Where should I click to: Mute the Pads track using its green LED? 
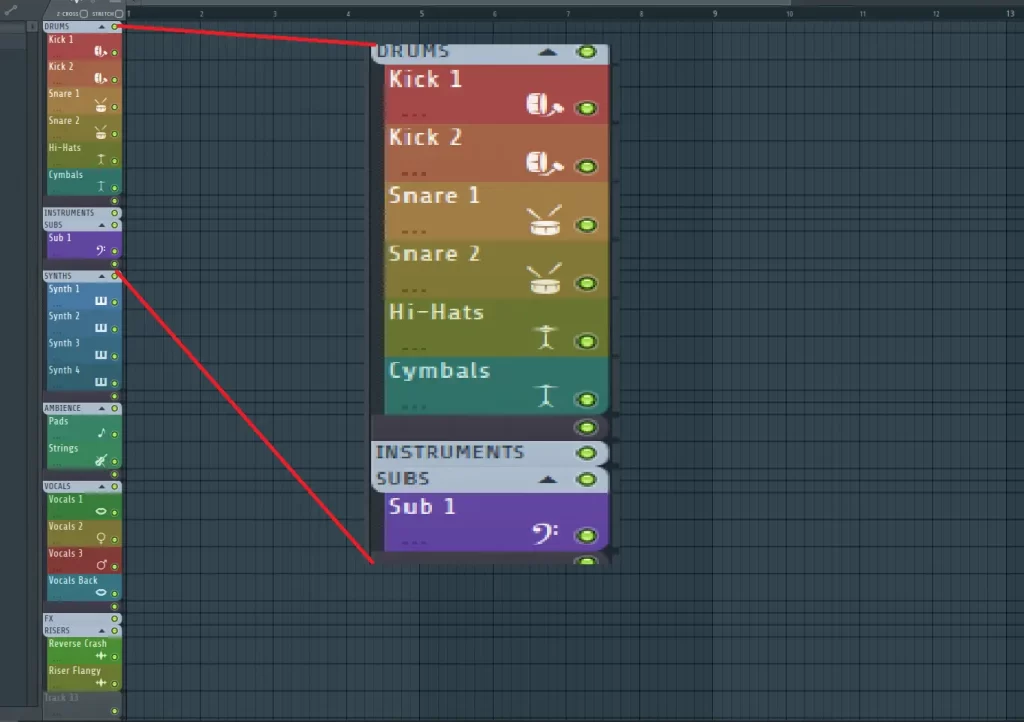pyautogui.click(x=114, y=435)
